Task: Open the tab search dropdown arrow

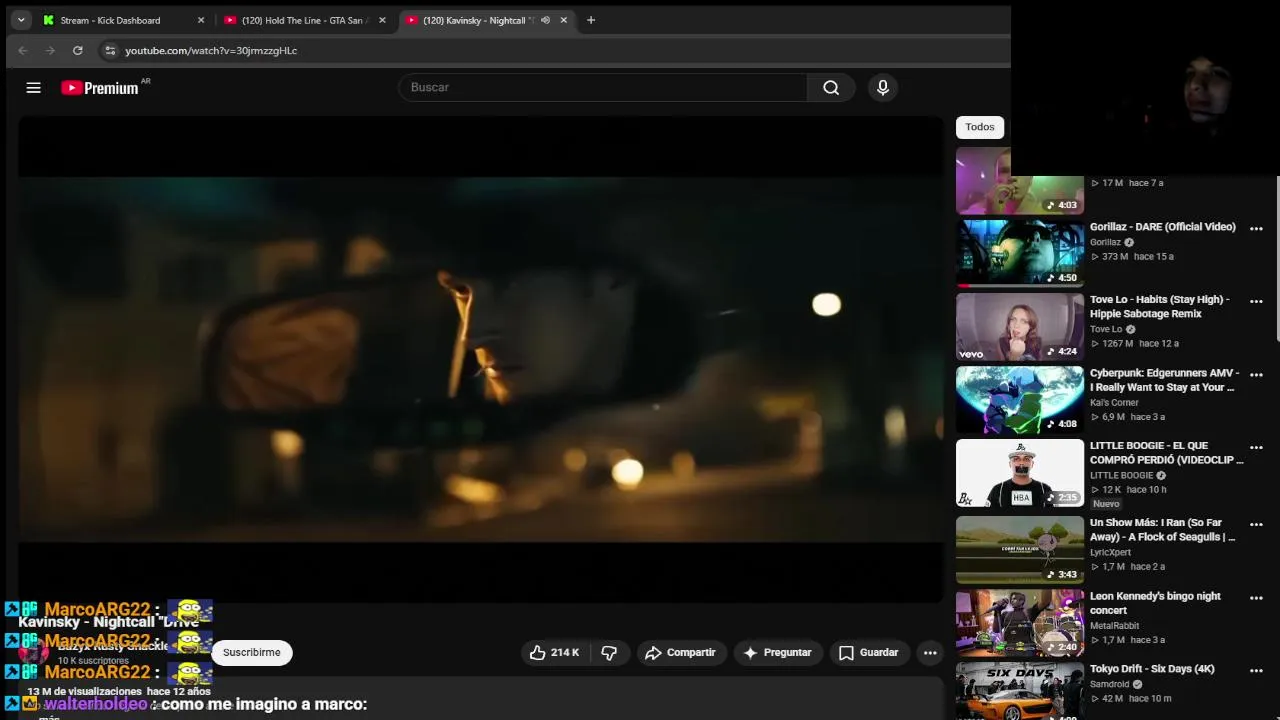Action: coord(21,20)
